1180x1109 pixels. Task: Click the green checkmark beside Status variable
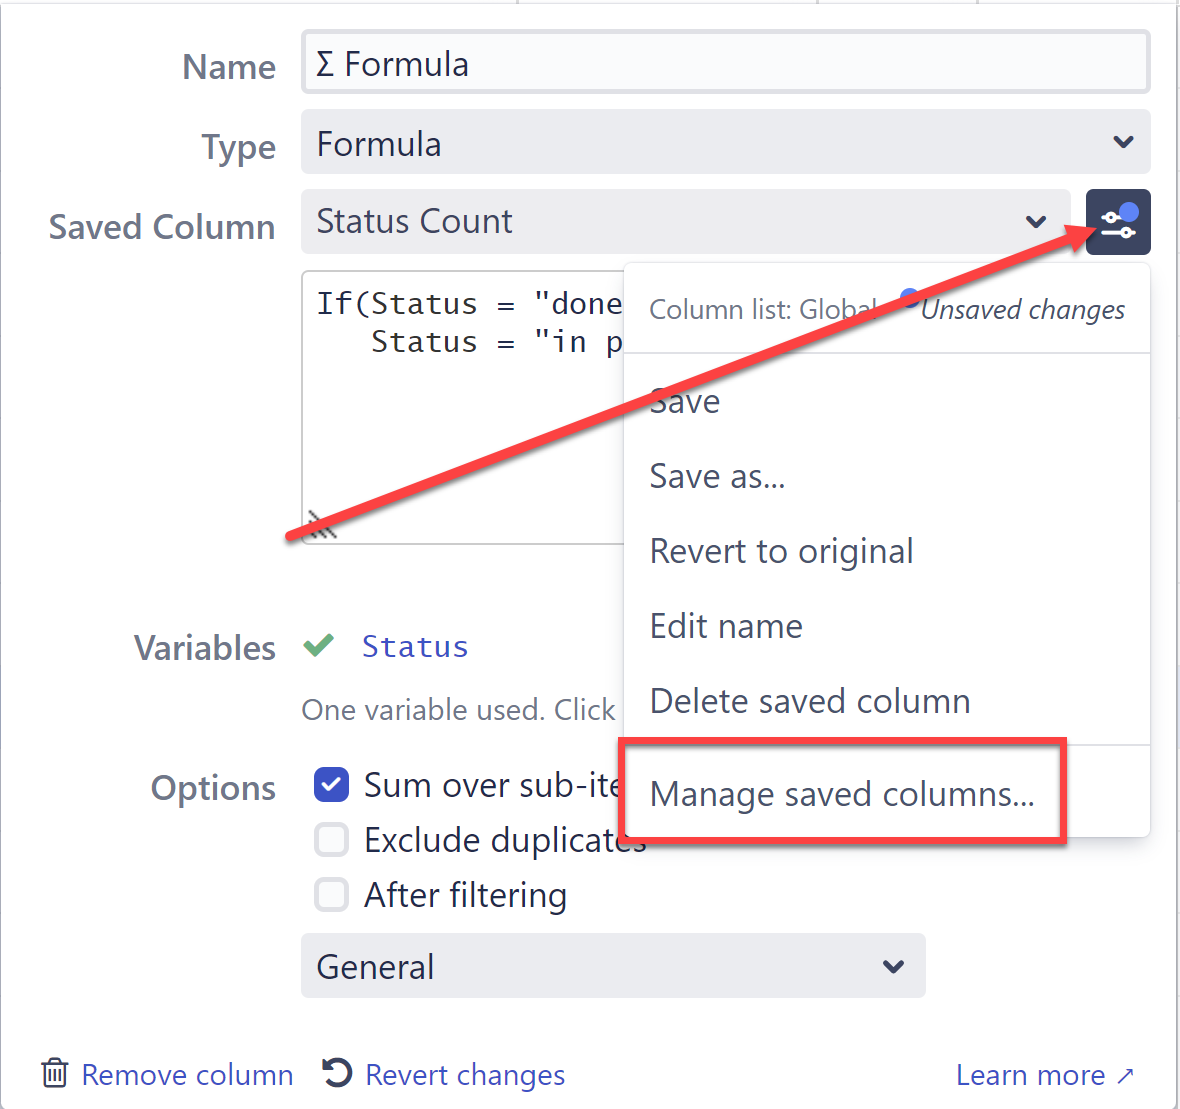(318, 645)
